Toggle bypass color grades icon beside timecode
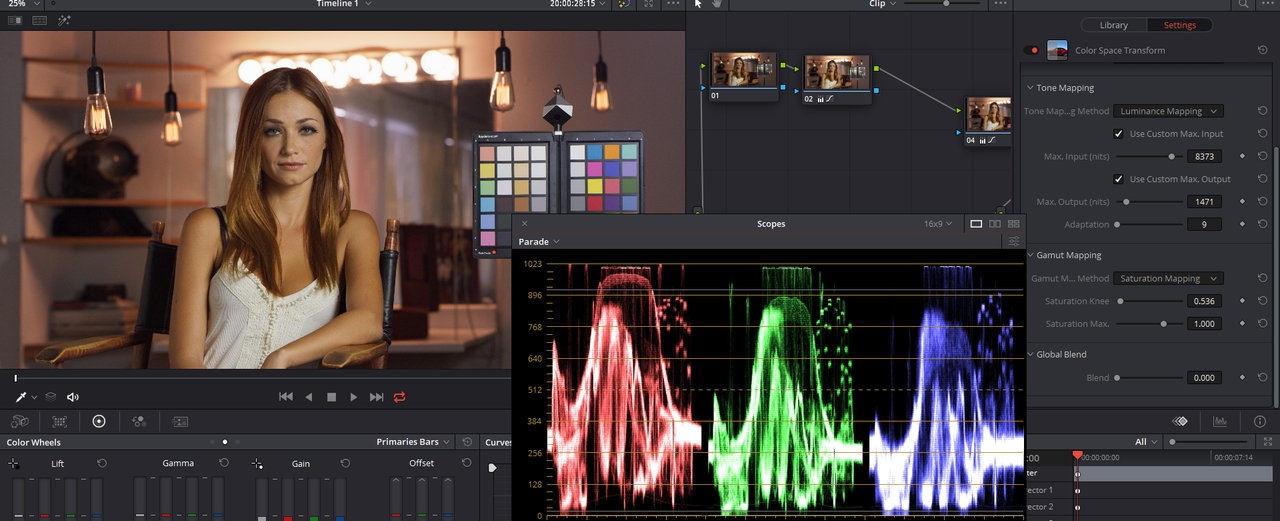The height and width of the screenshot is (521, 1280). pos(625,4)
